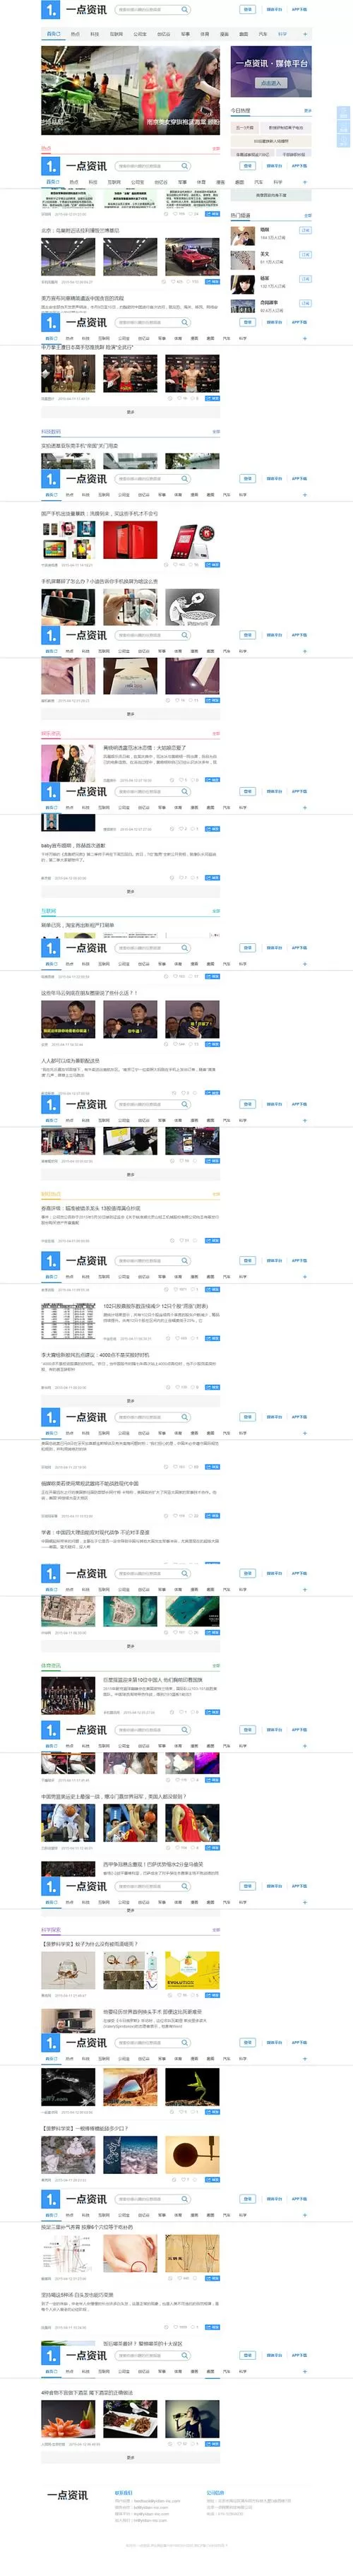Click the 登录 button above the headline banner
The width and height of the screenshot is (353, 2576).
(248, 10)
